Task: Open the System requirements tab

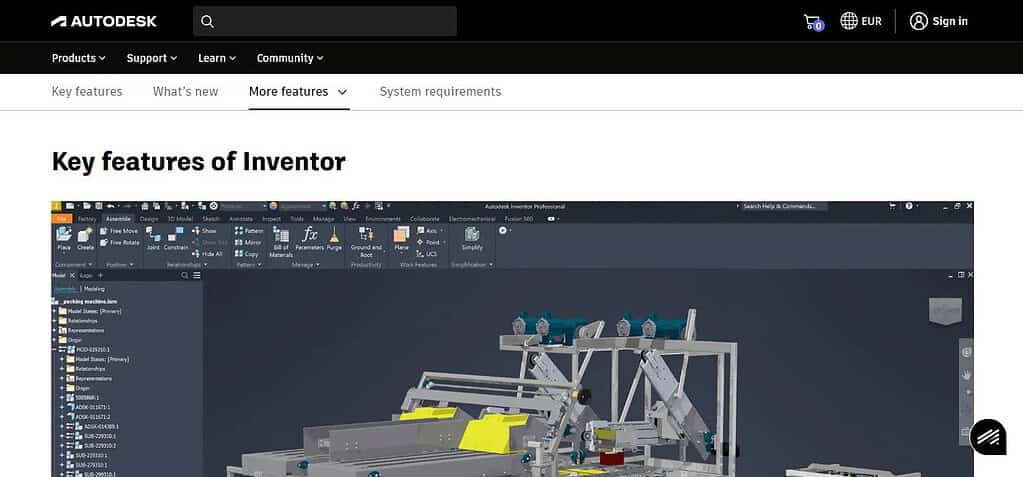Action: point(440,91)
